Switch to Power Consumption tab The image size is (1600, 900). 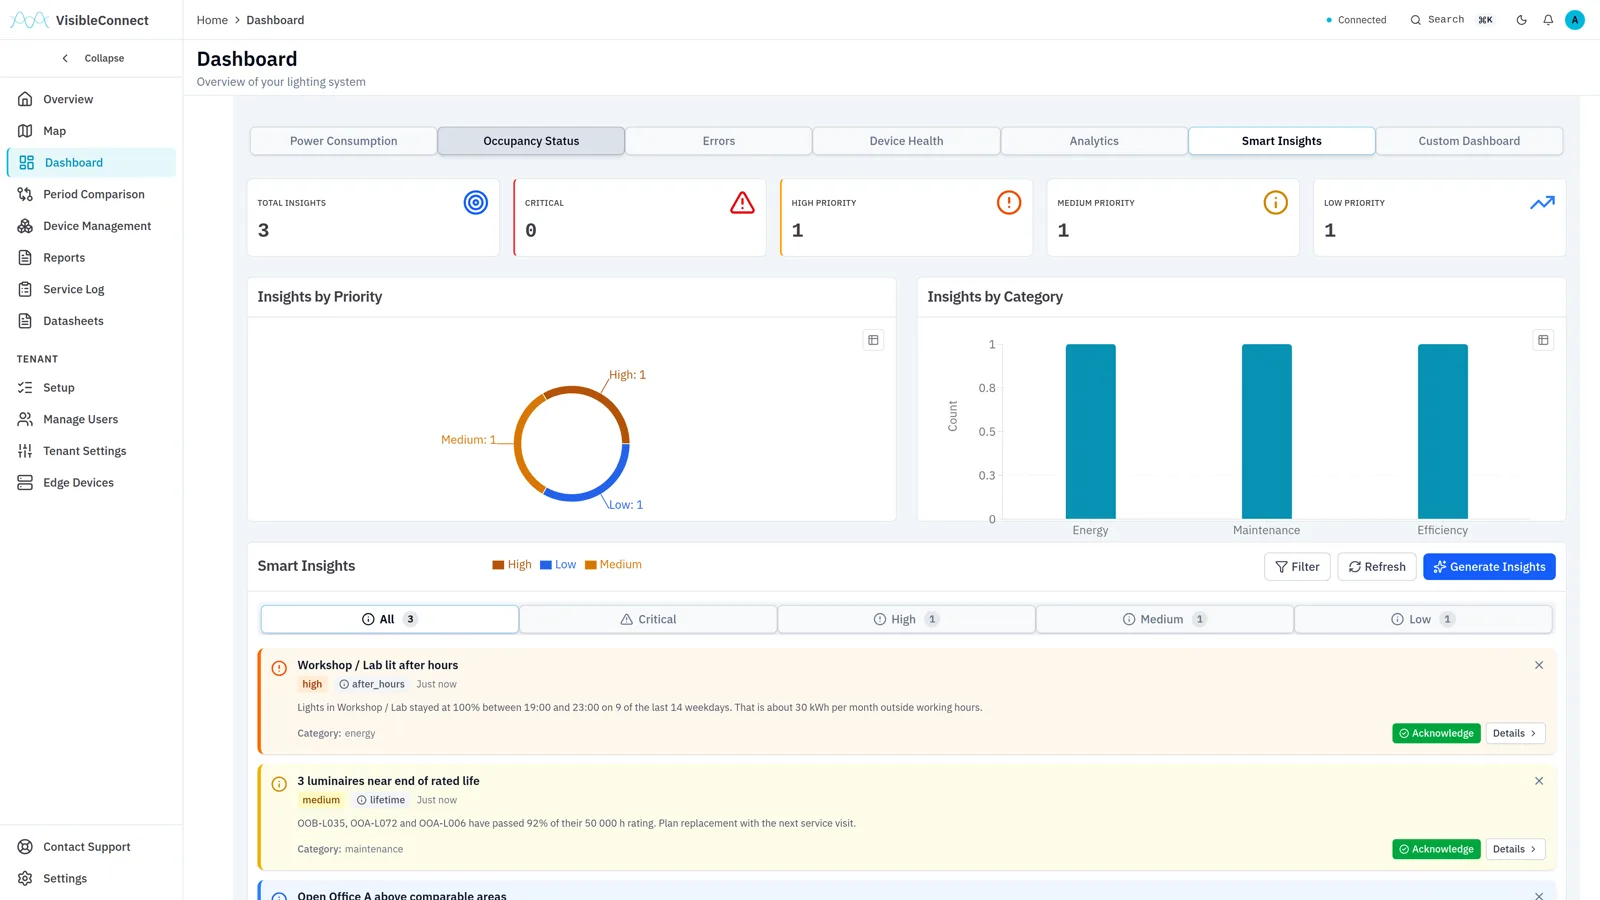pyautogui.click(x=343, y=141)
